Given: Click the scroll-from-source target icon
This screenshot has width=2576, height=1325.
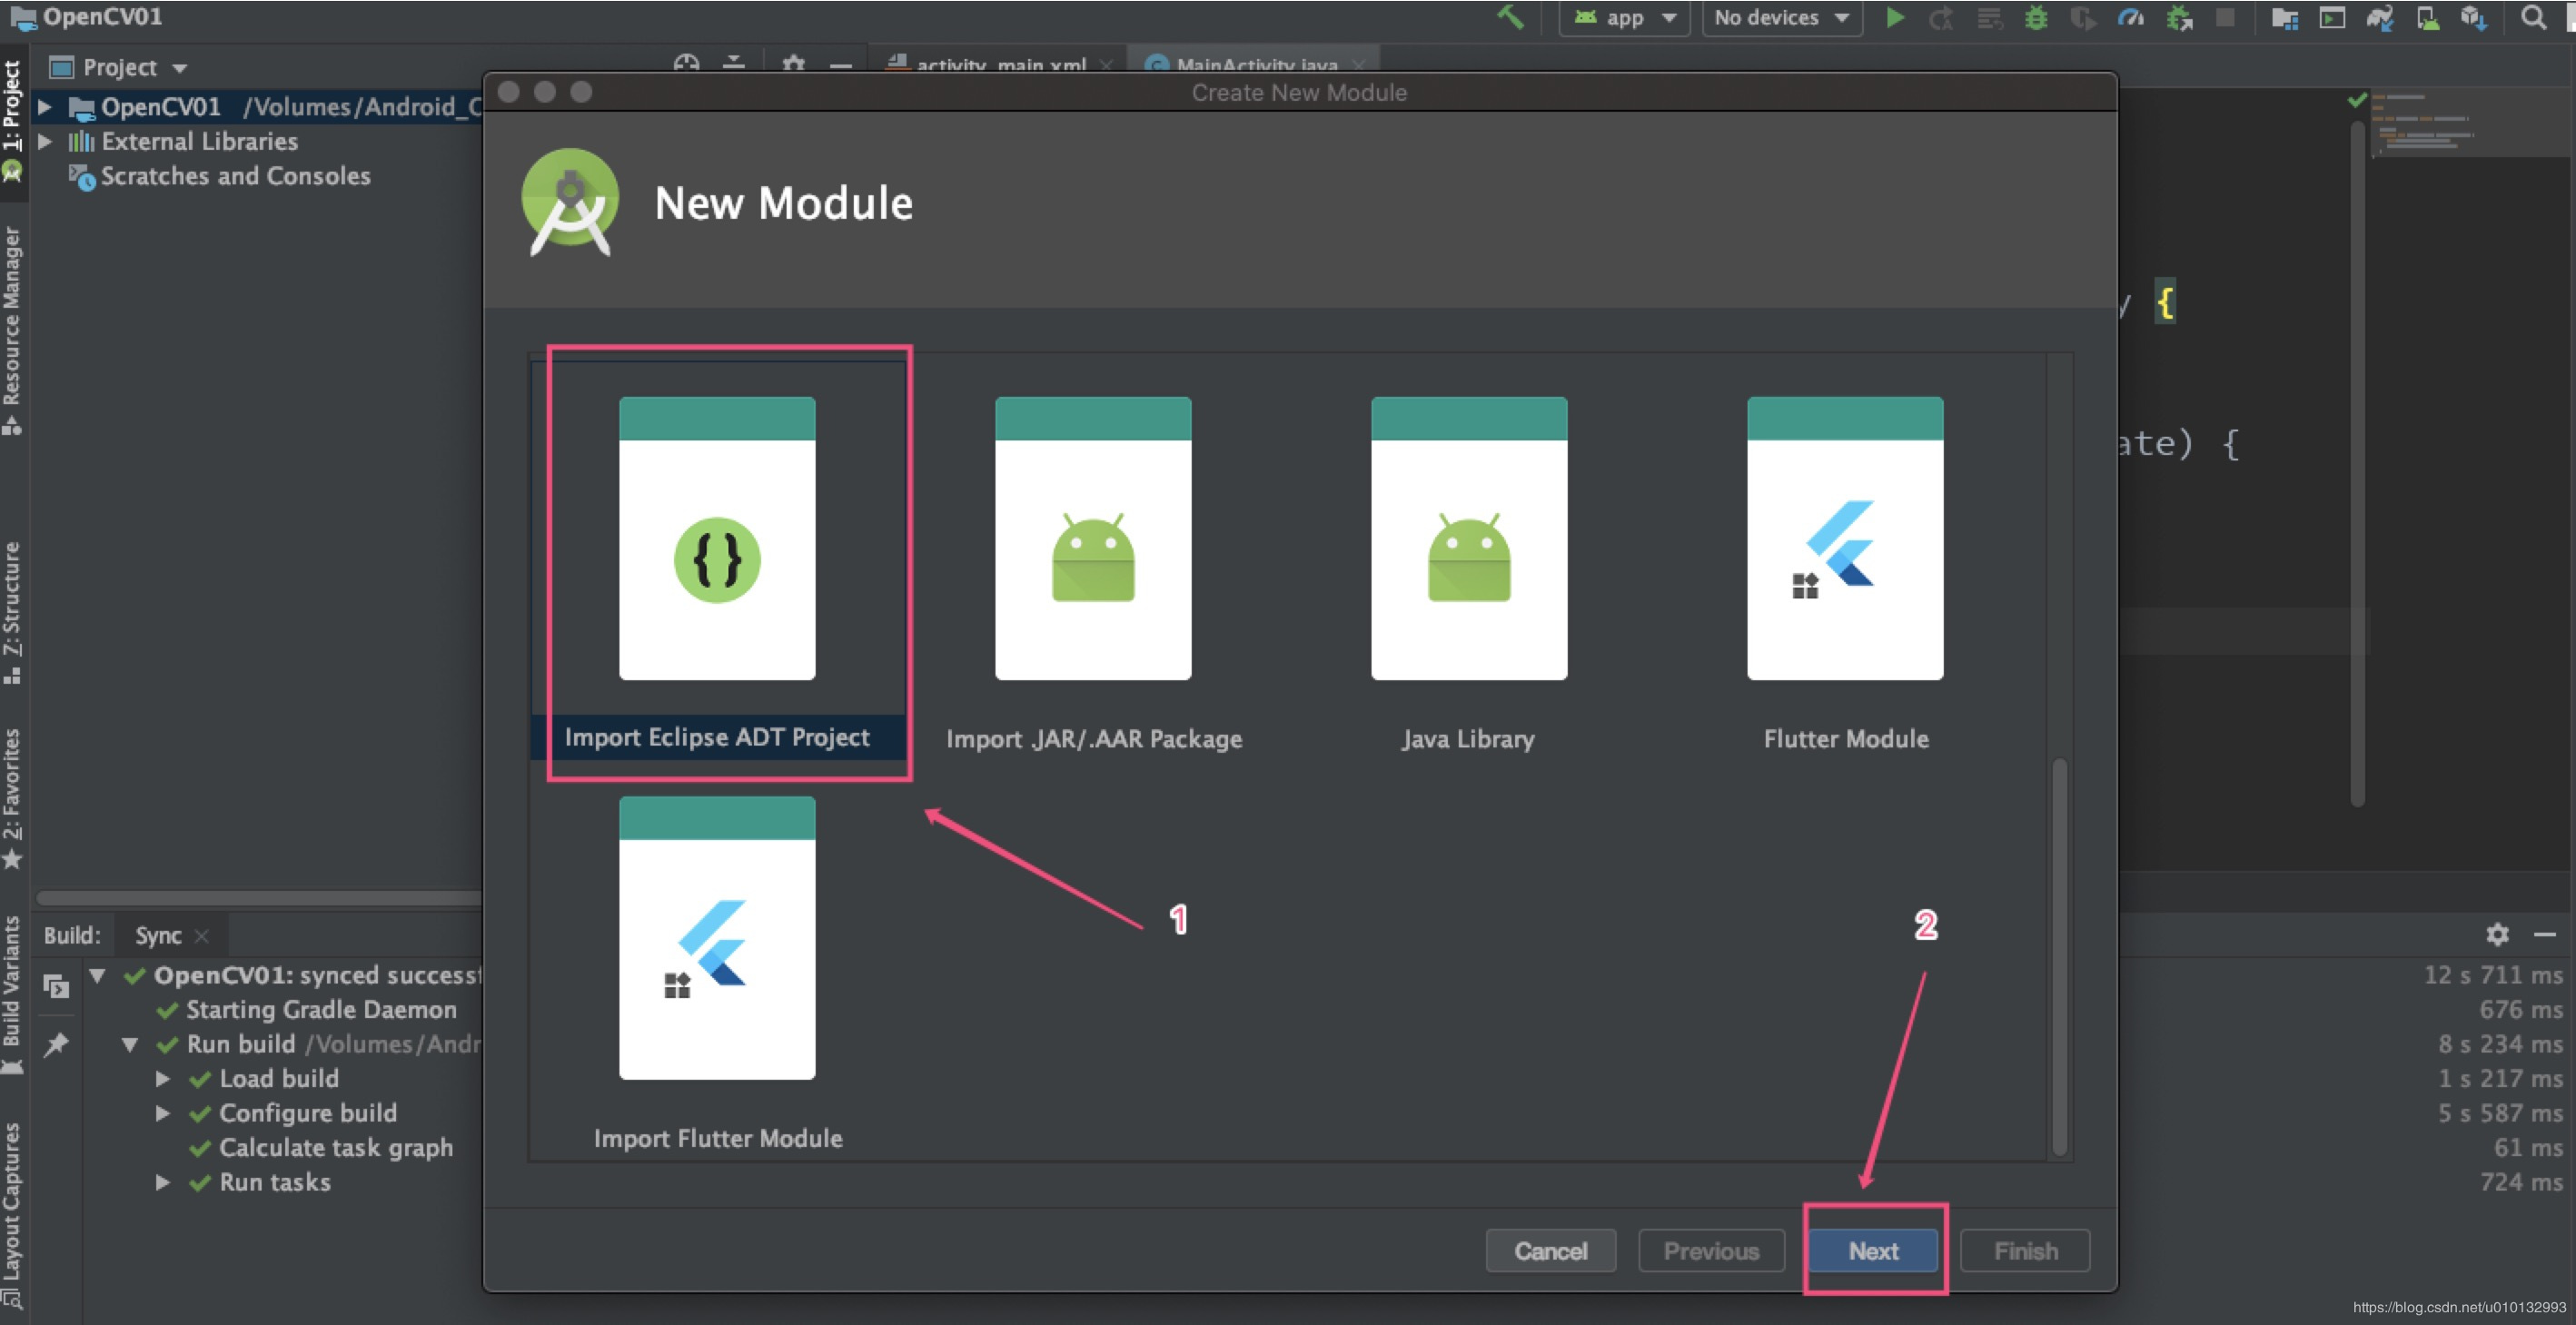Looking at the screenshot, I should coord(687,64).
